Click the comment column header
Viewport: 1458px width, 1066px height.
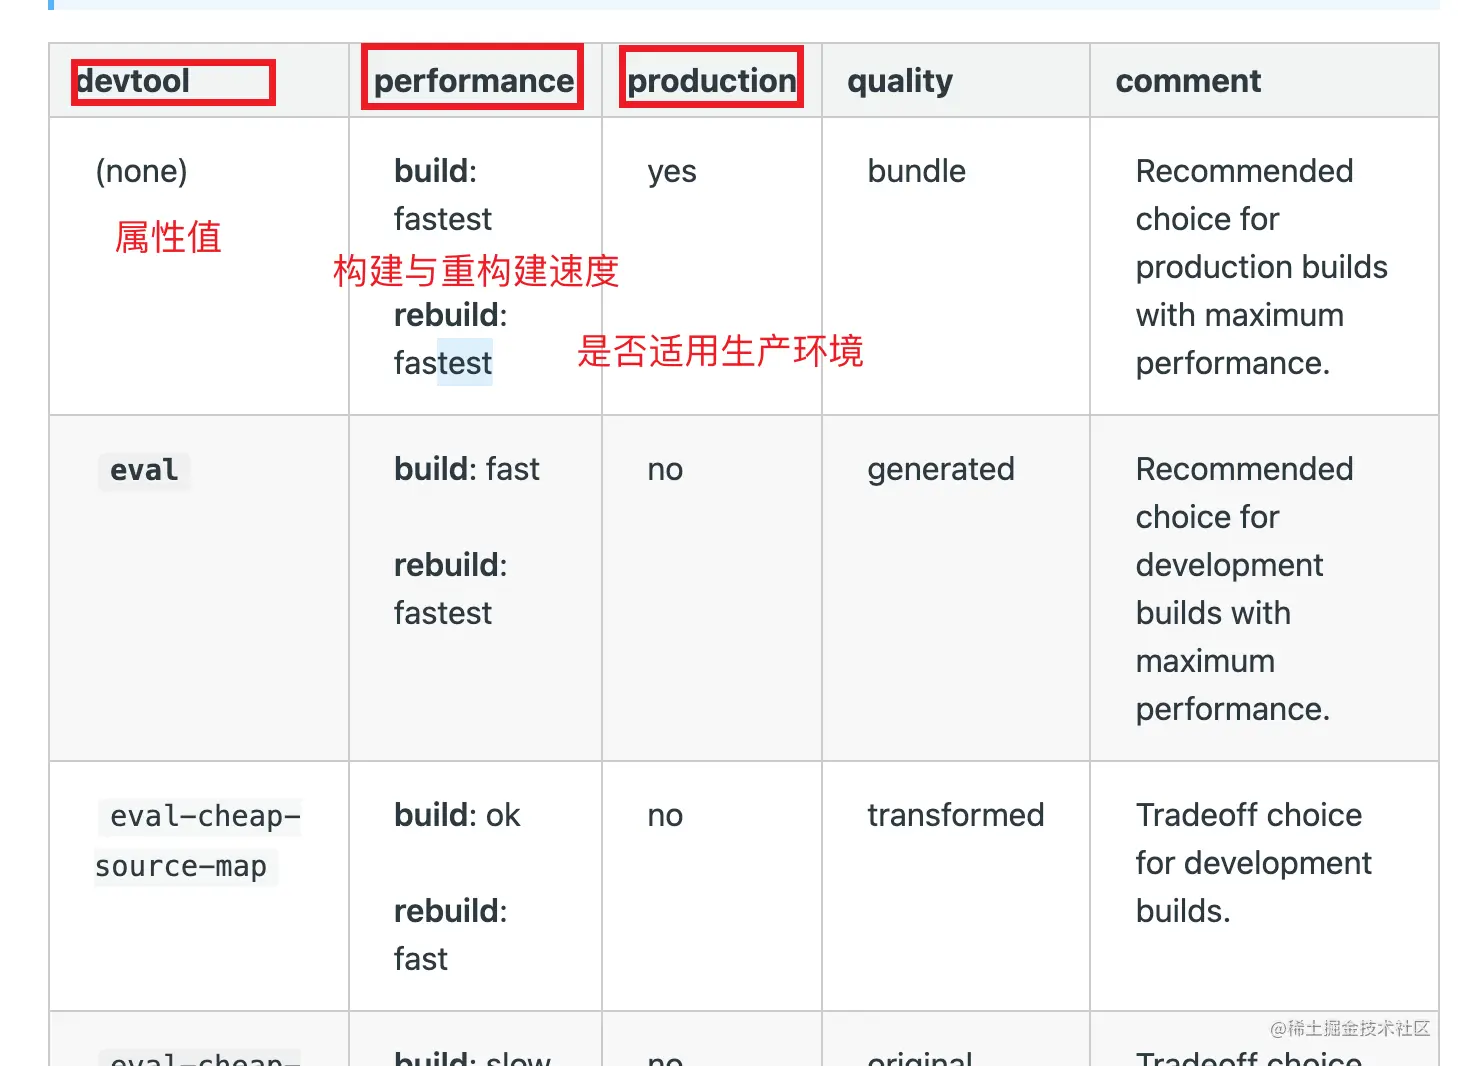click(x=1188, y=81)
